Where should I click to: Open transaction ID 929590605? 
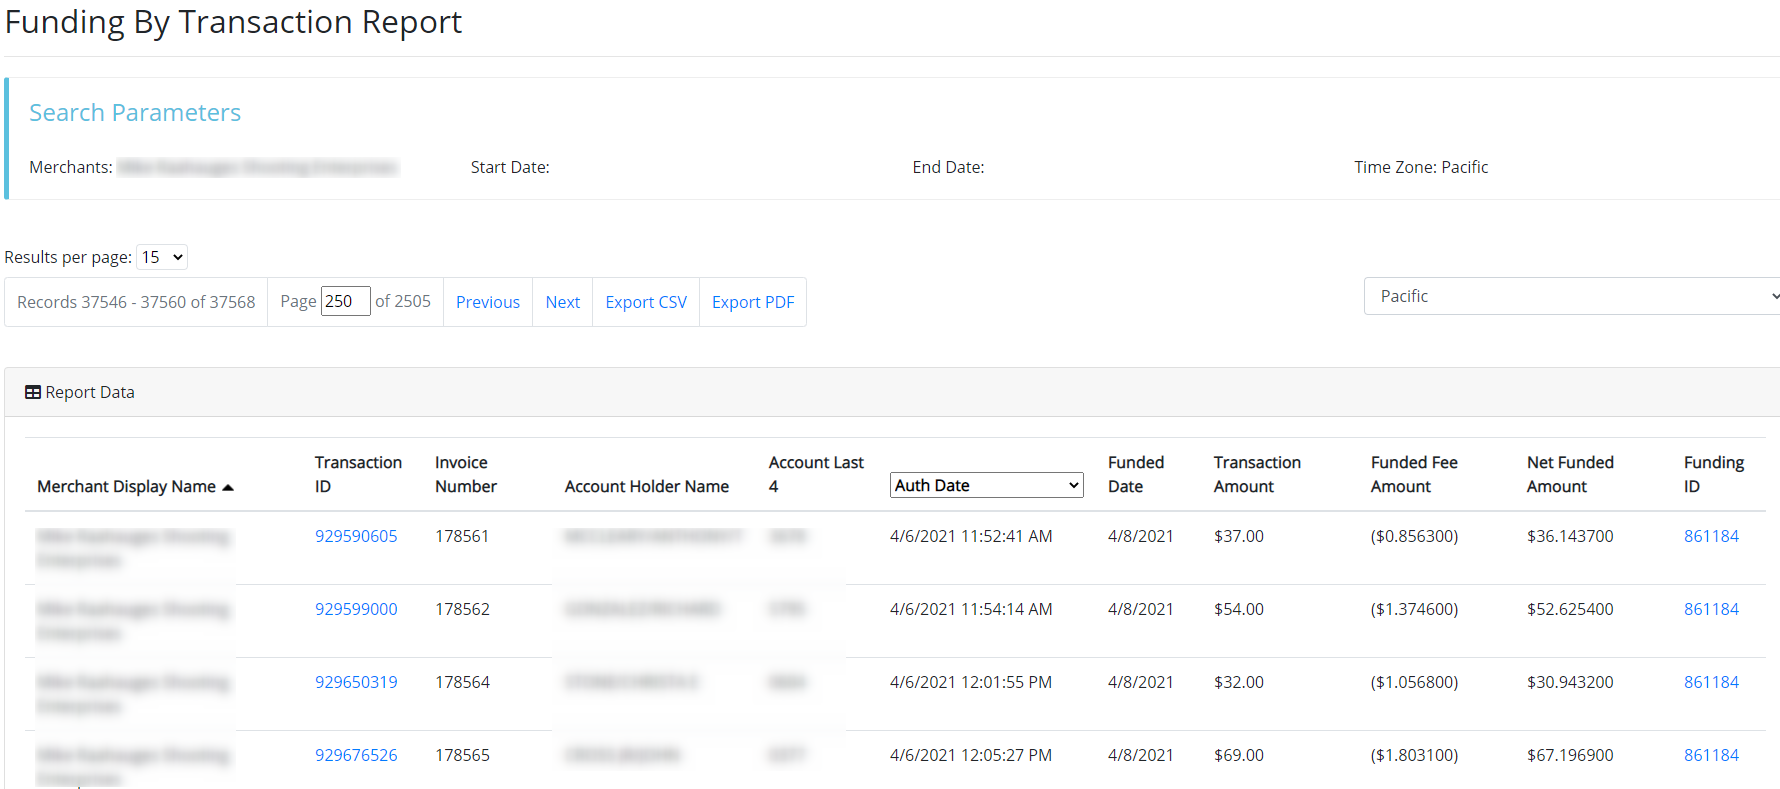(356, 536)
